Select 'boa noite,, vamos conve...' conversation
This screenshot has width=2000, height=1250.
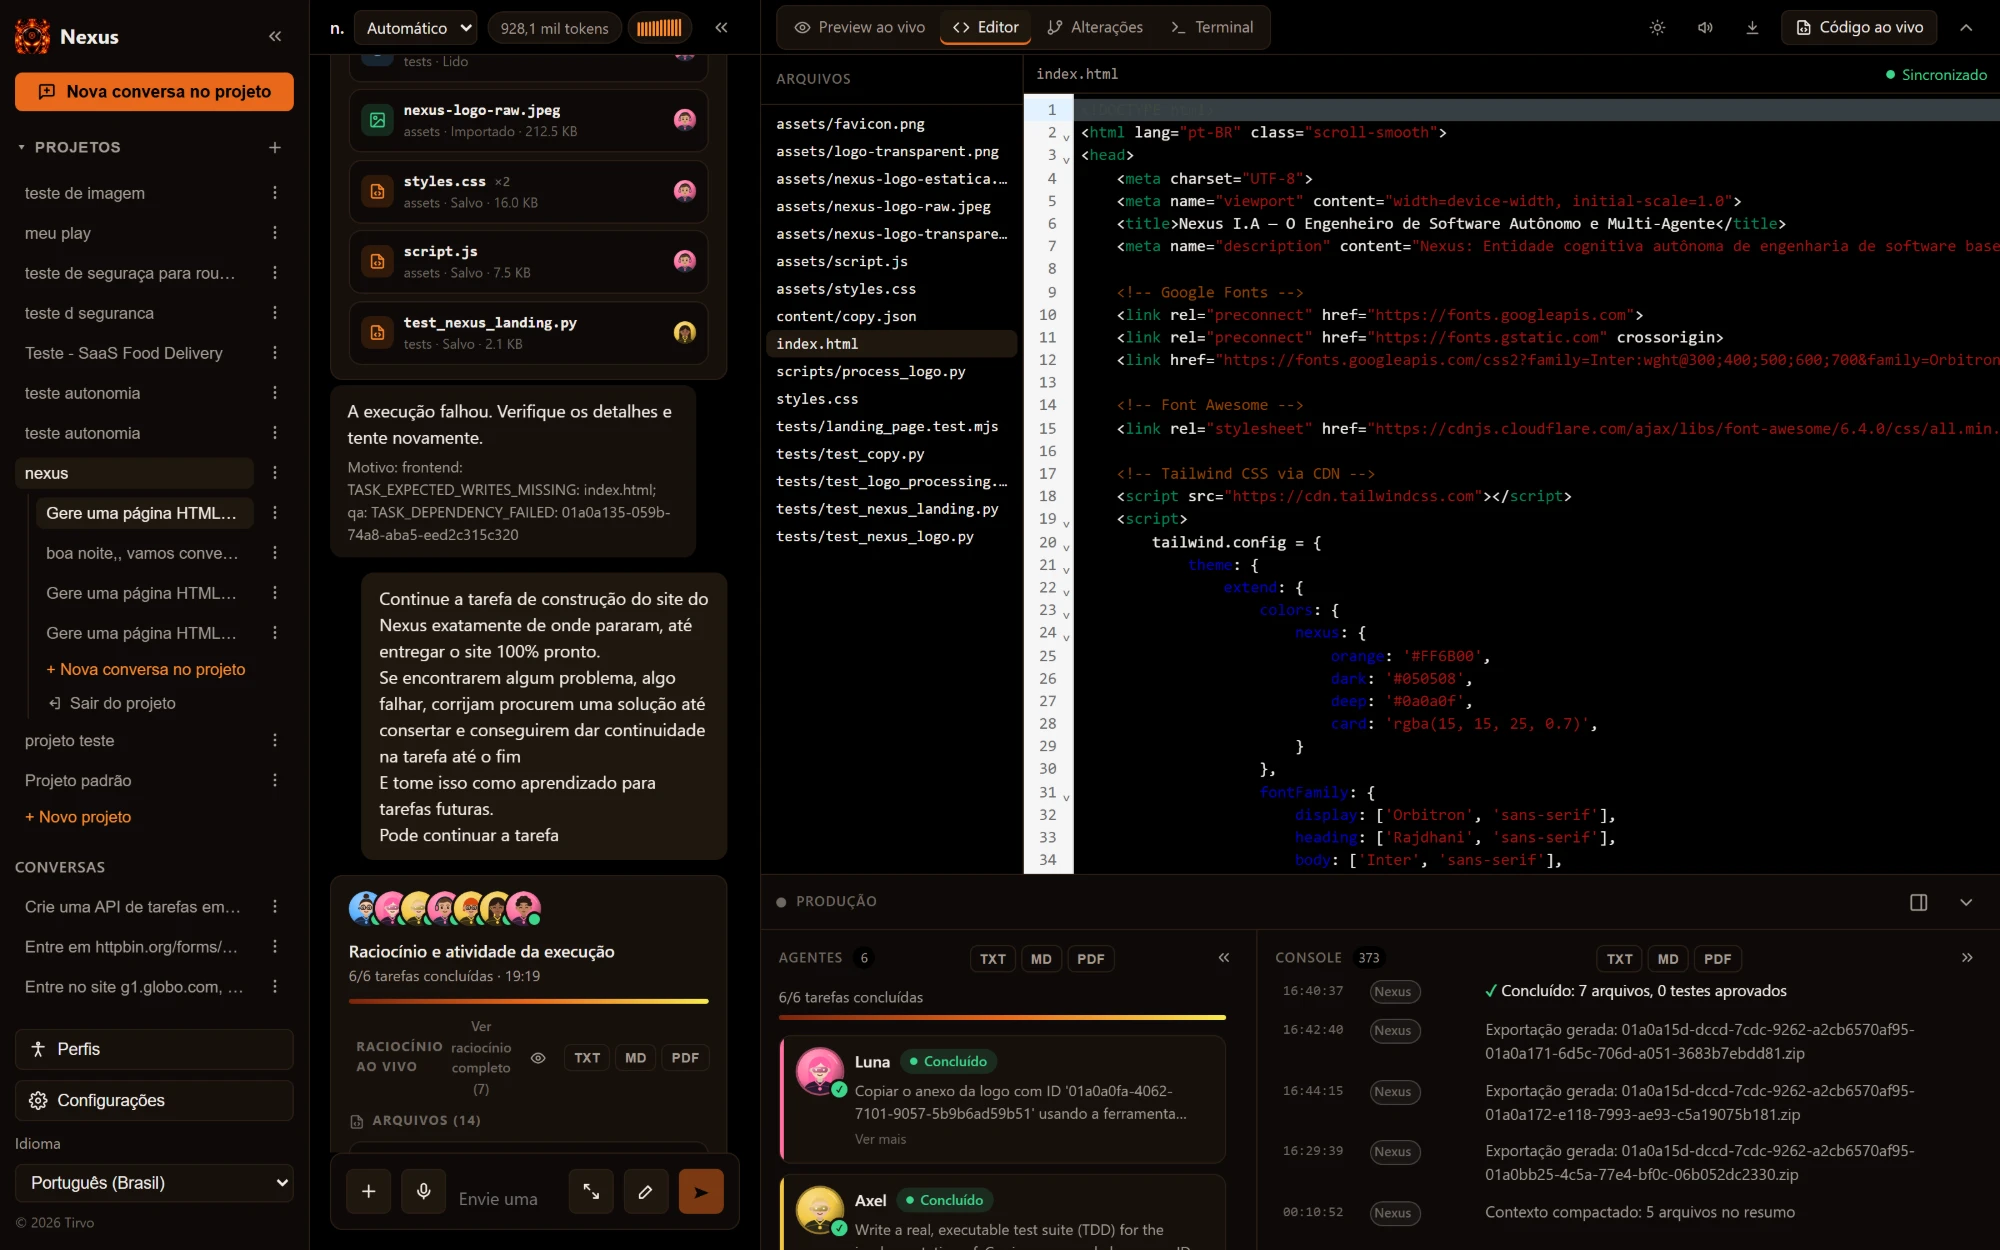pos(142,553)
